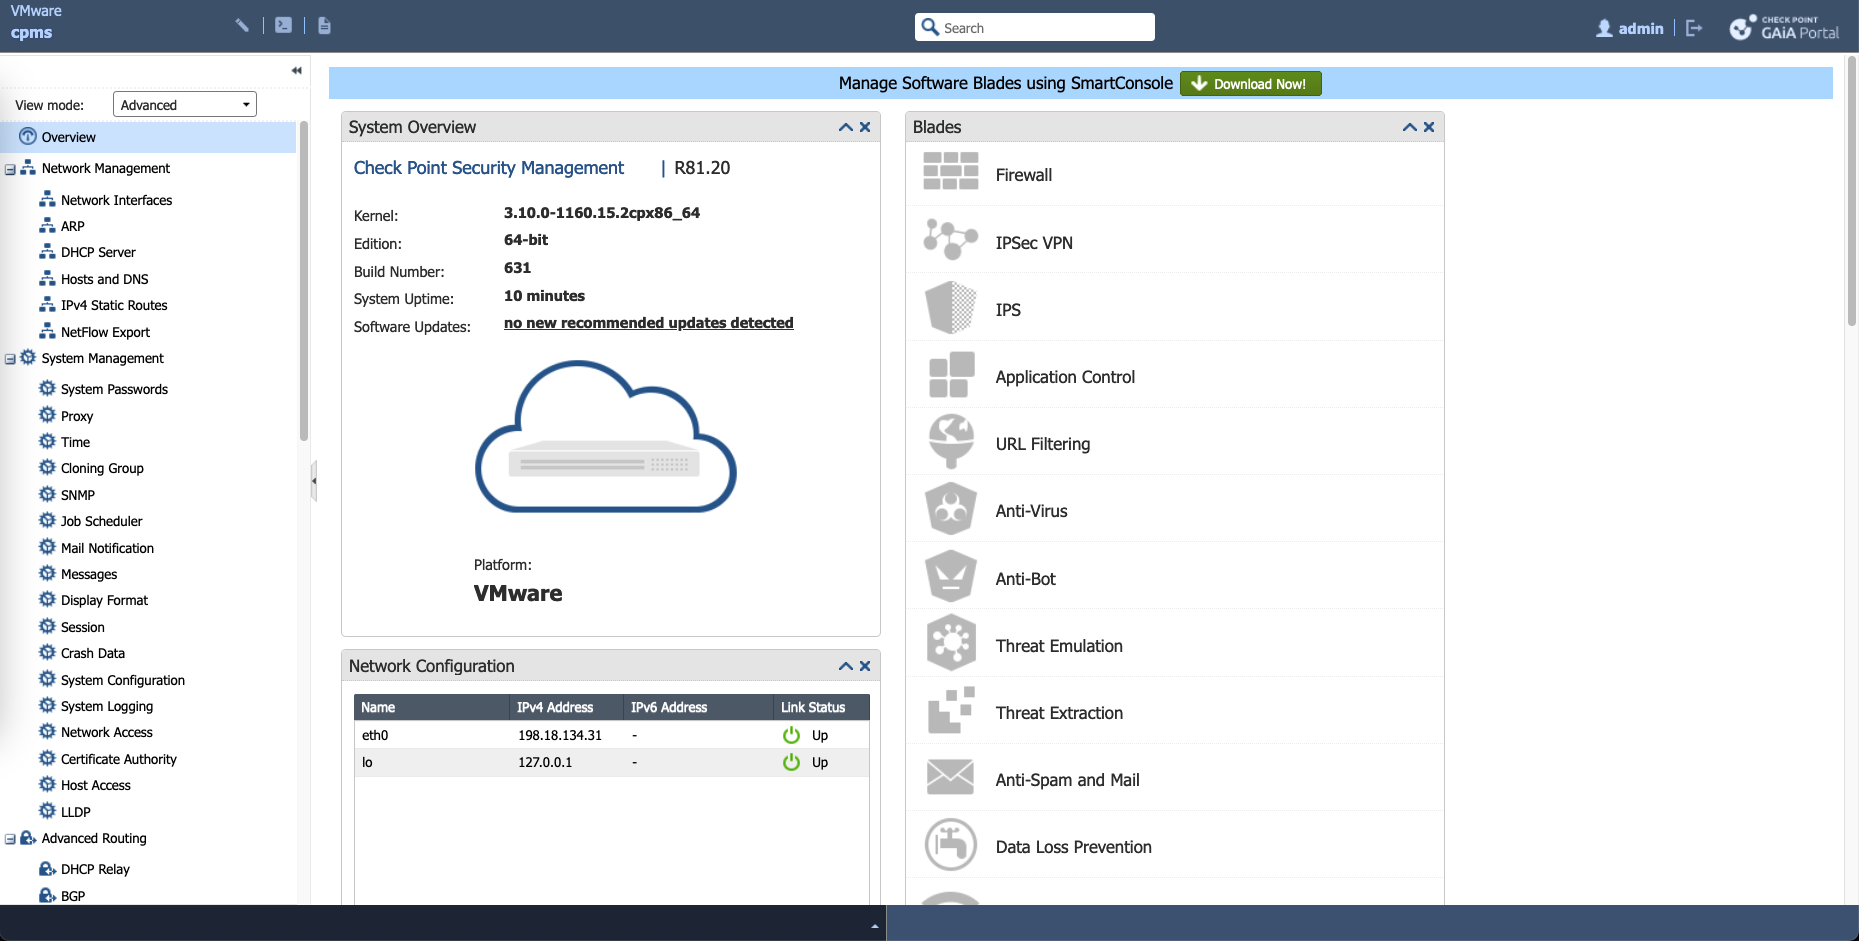Click the logout icon beside admin
The height and width of the screenshot is (941, 1859).
pos(1693,28)
